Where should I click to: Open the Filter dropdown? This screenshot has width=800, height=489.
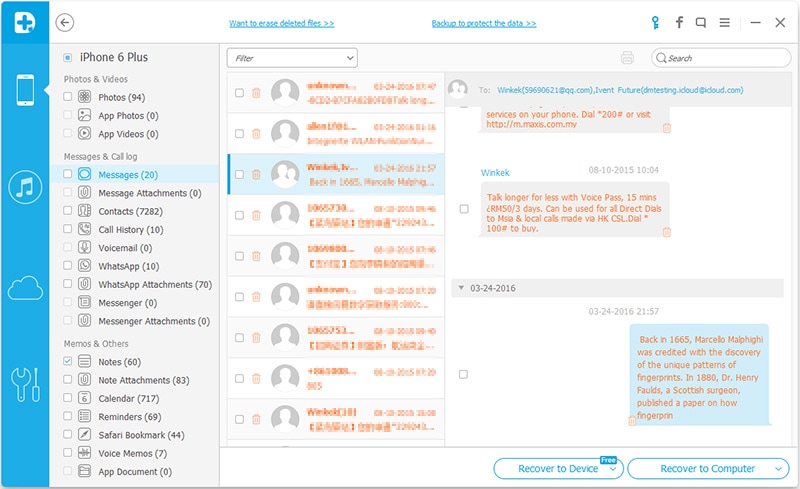[x=292, y=58]
